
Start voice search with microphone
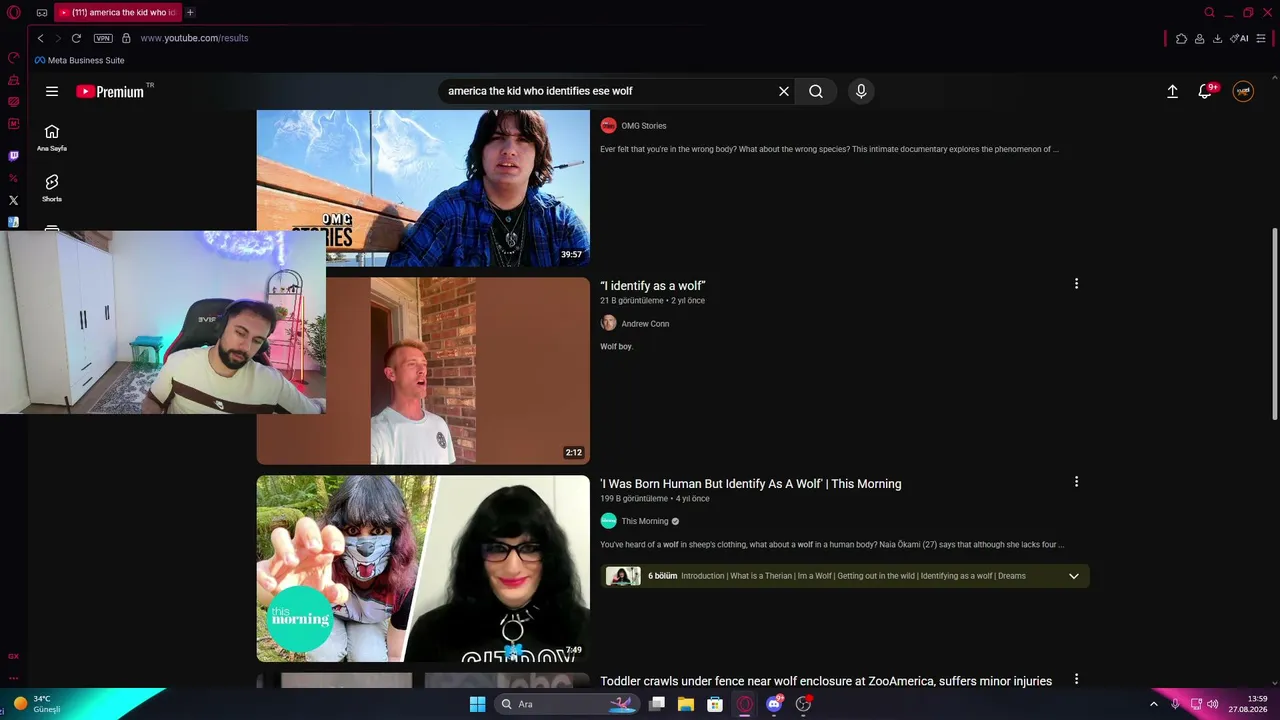point(861,91)
